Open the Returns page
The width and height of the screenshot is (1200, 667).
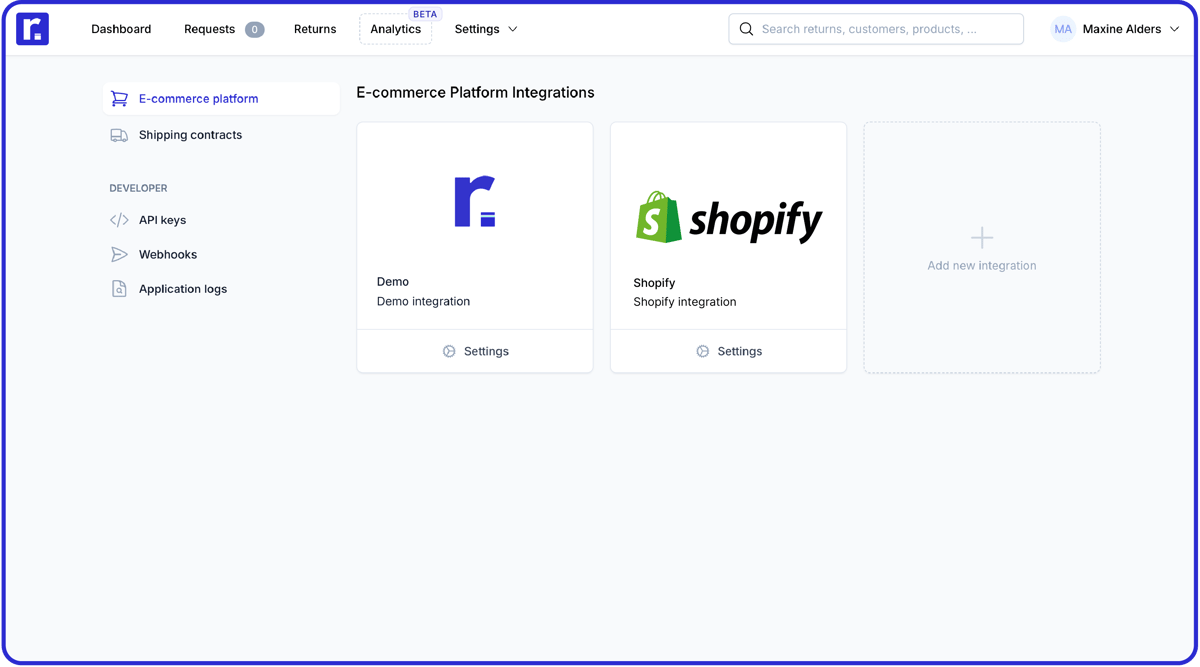315,29
